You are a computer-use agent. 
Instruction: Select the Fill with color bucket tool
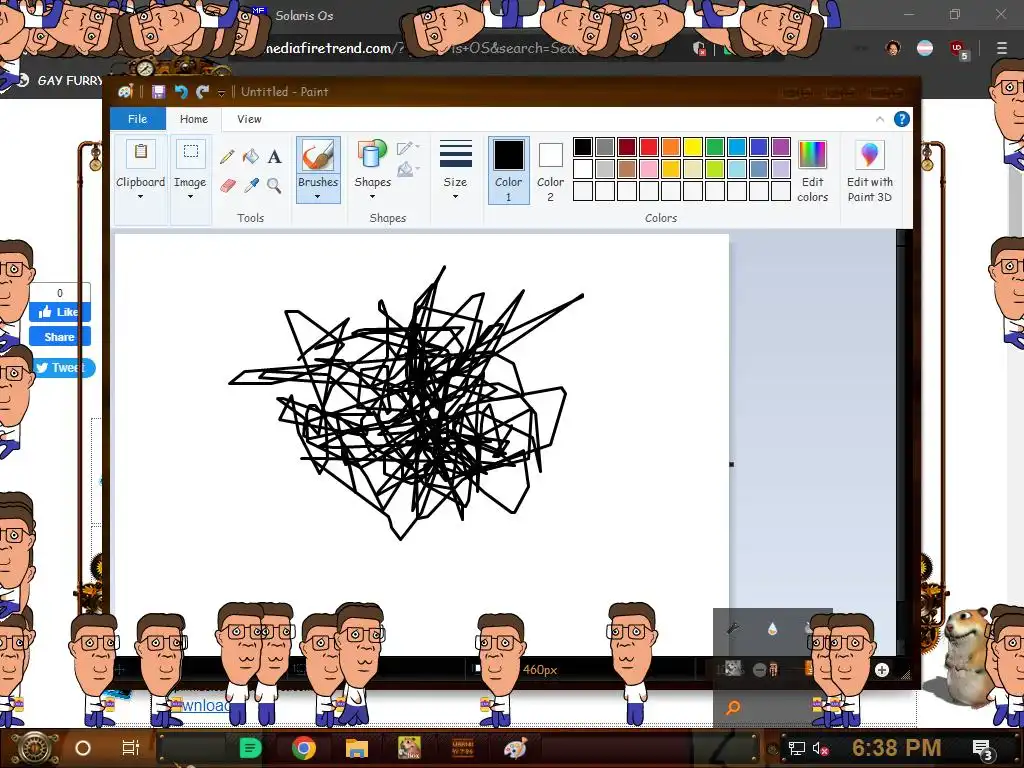point(251,157)
